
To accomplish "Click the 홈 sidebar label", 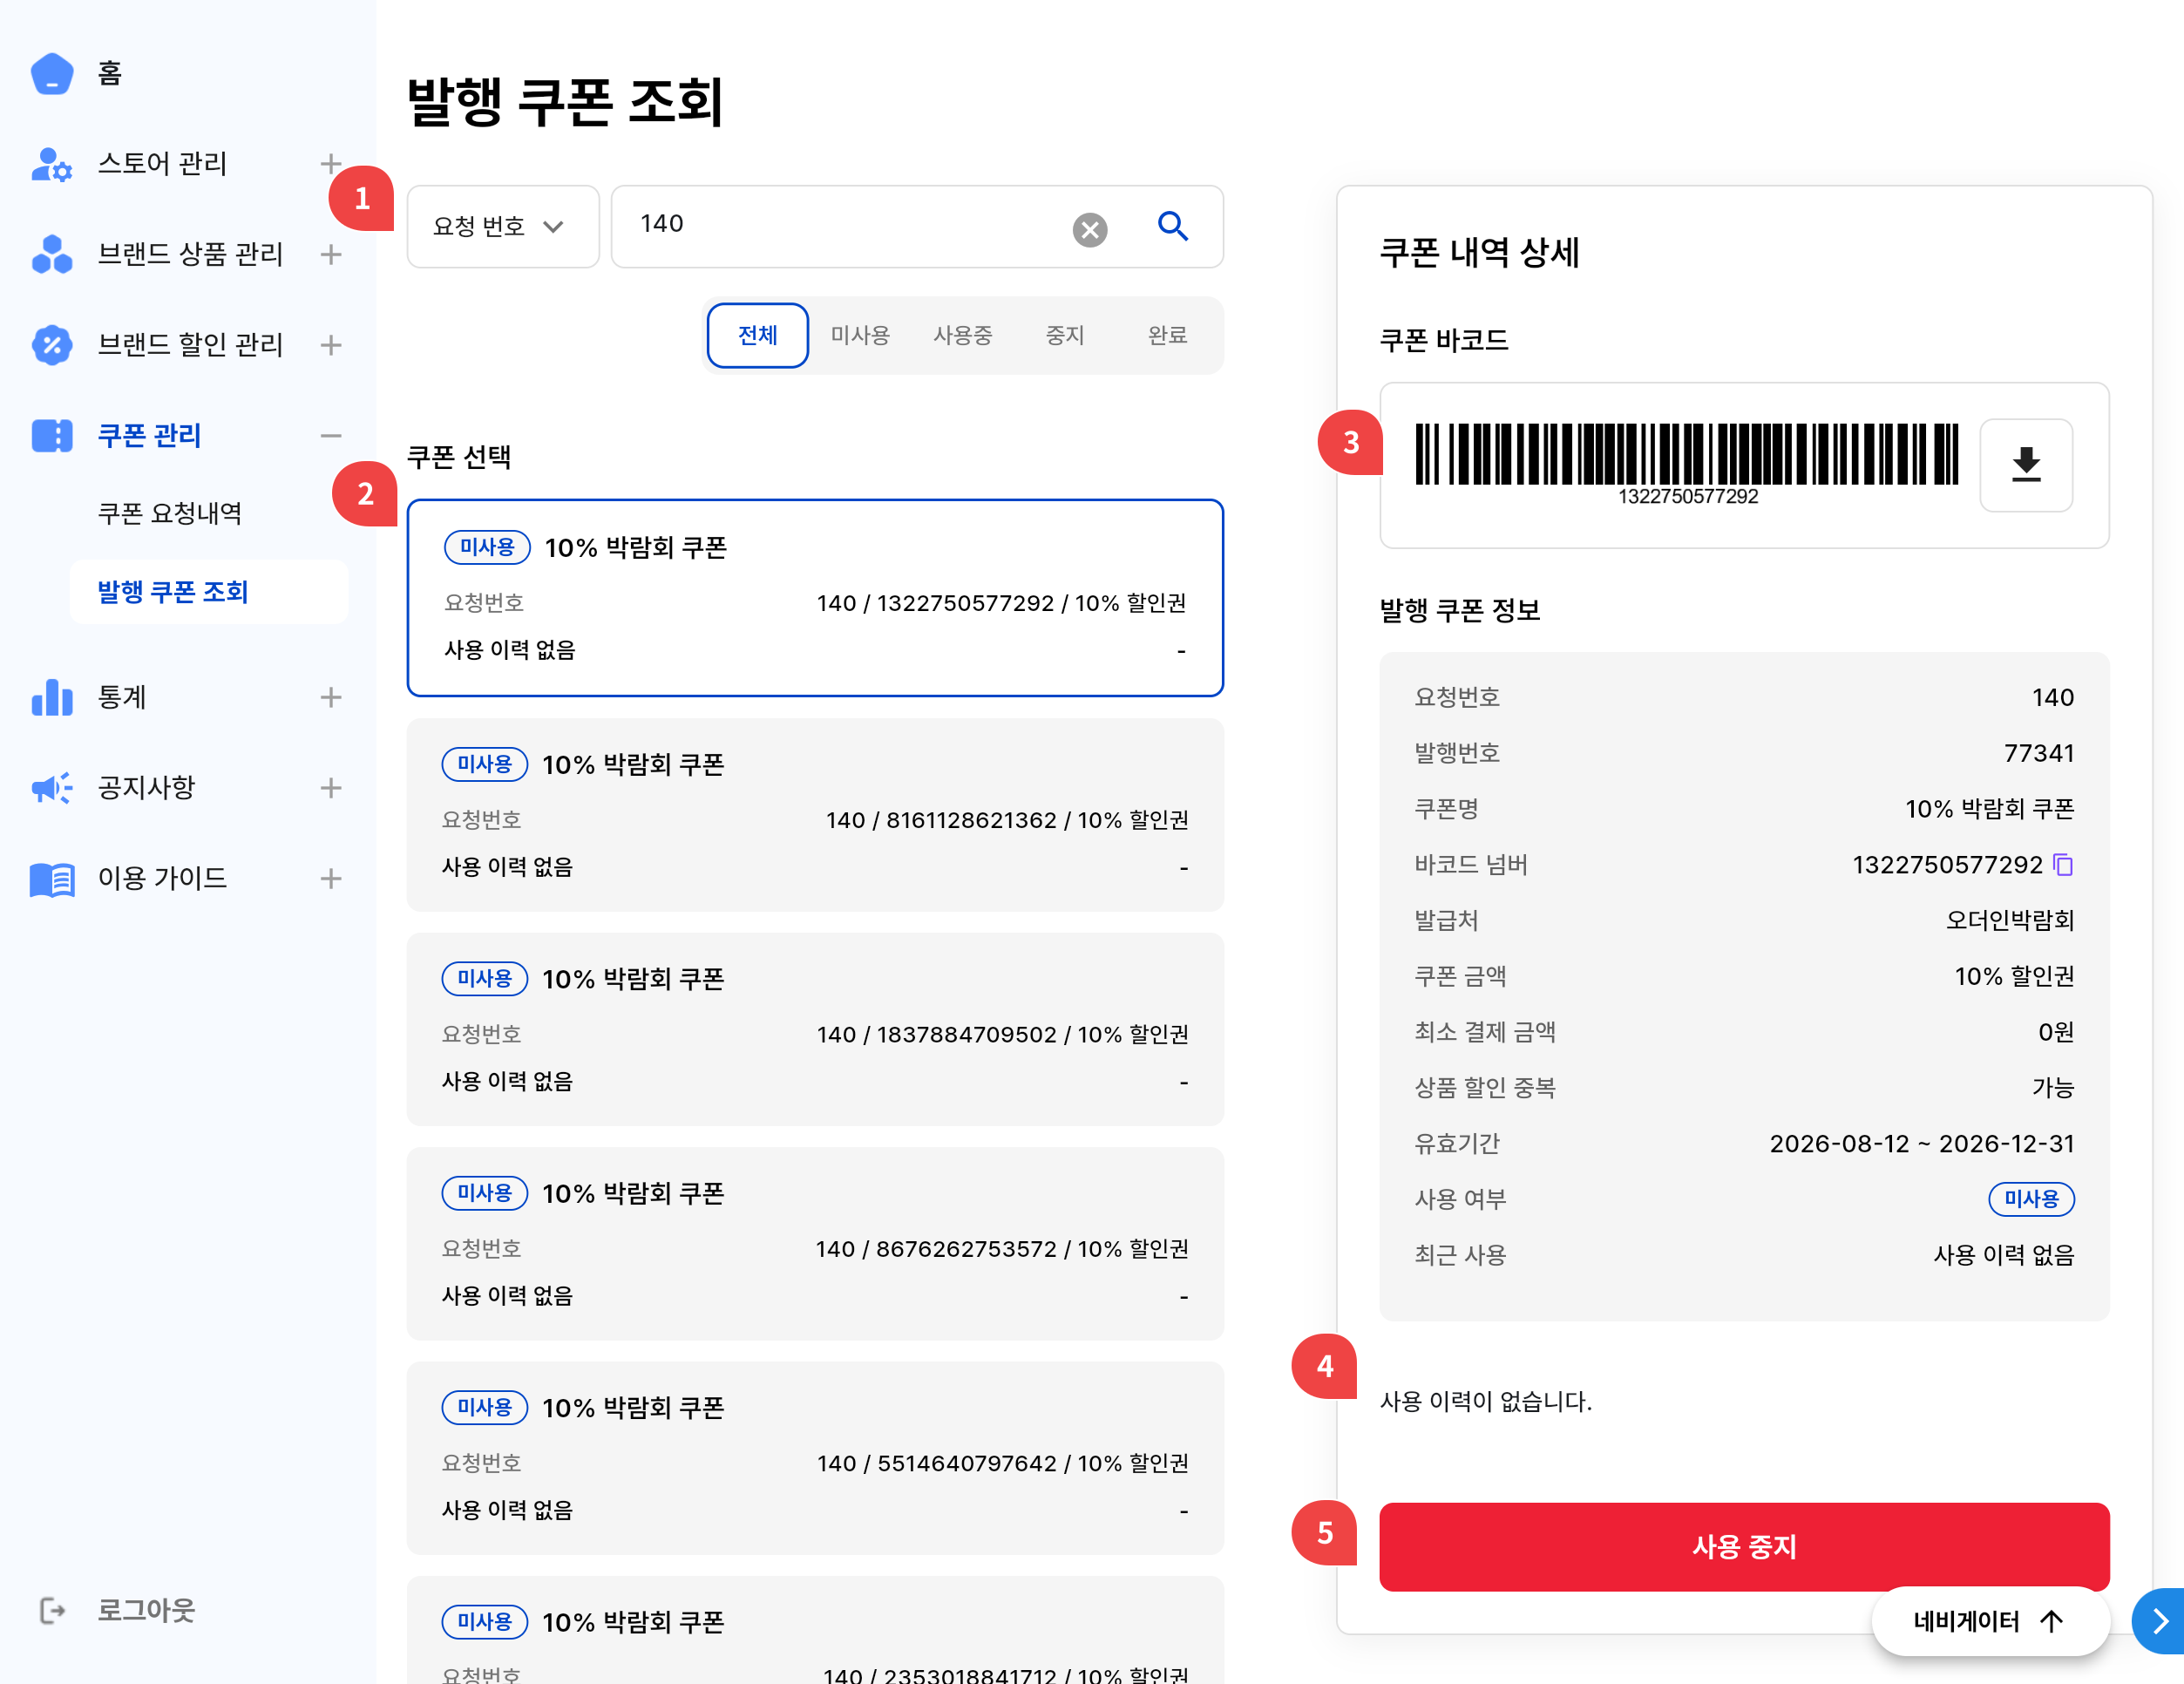I will [109, 73].
